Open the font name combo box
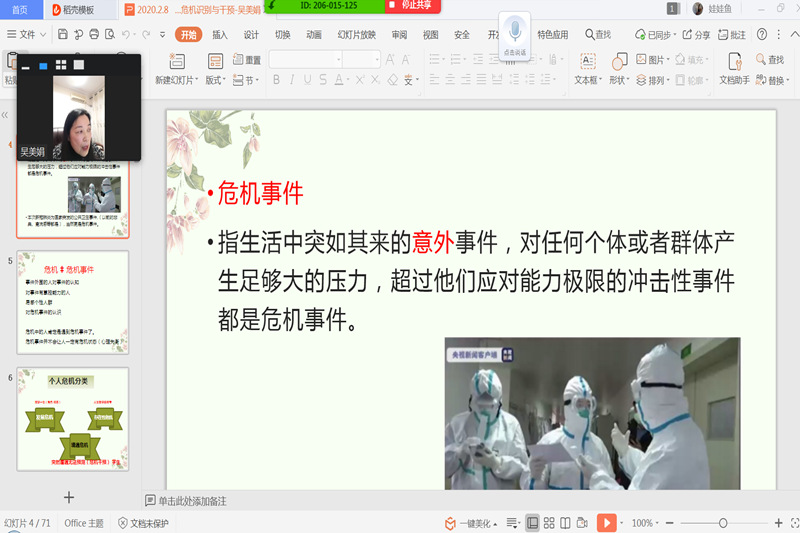Image resolution: width=800 pixels, height=533 pixels. (x=306, y=60)
